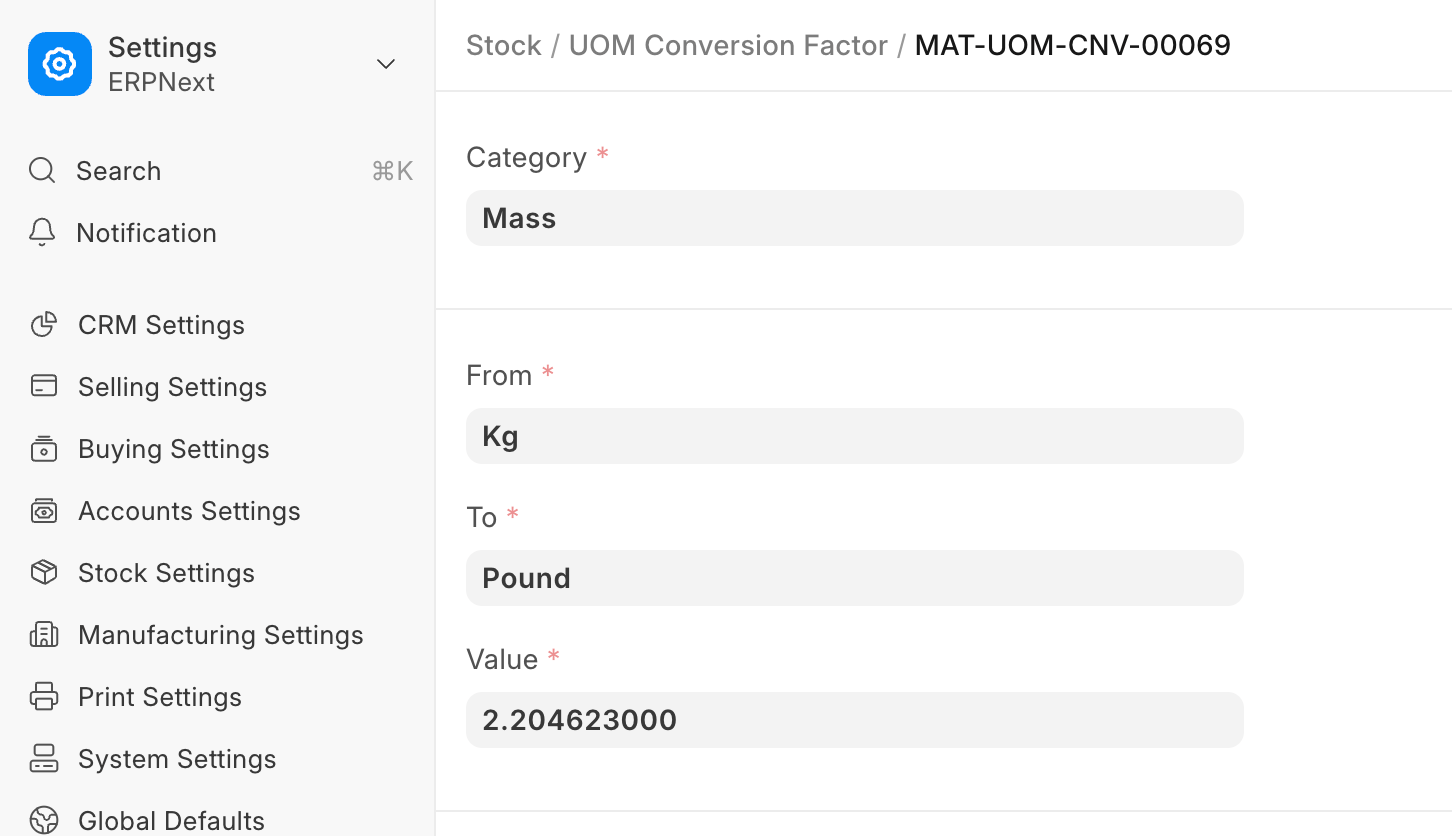1452x836 pixels.
Task: Open Global Defaults from sidebar
Action: point(171,820)
